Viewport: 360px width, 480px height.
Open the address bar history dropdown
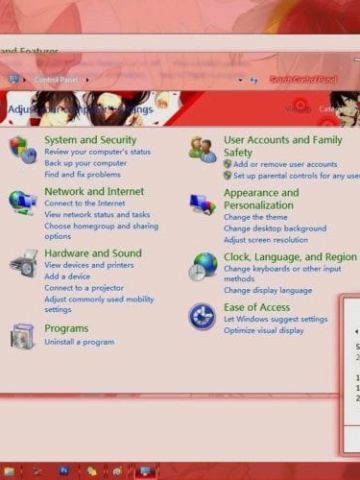(240, 80)
